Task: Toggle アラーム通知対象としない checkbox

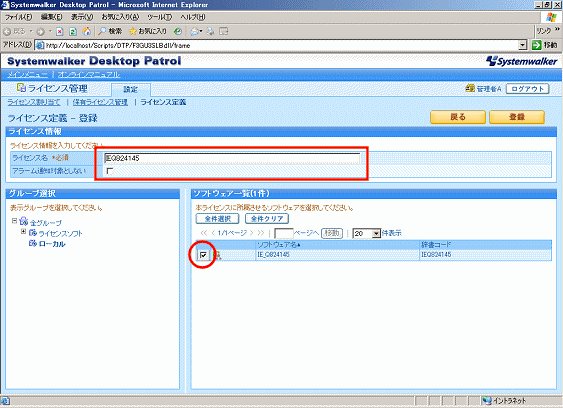Action: (x=110, y=171)
